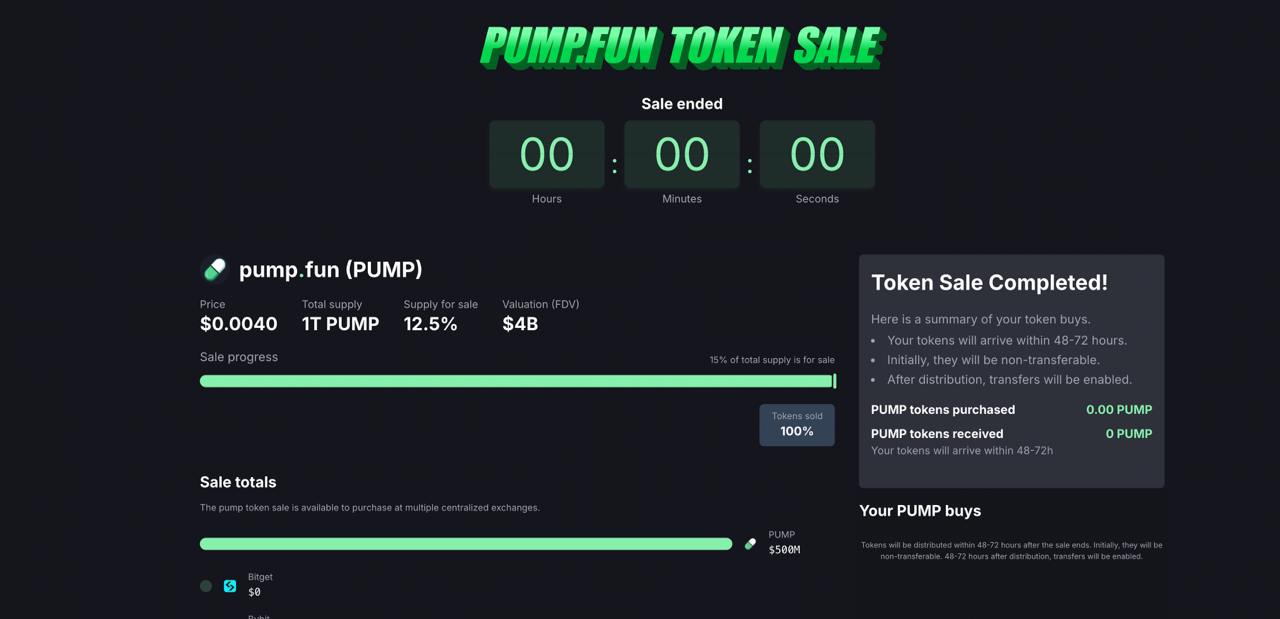Click the PUMP.FUN TOKEN SALE banner logo
Screen dimensions: 1280x619
(682, 47)
